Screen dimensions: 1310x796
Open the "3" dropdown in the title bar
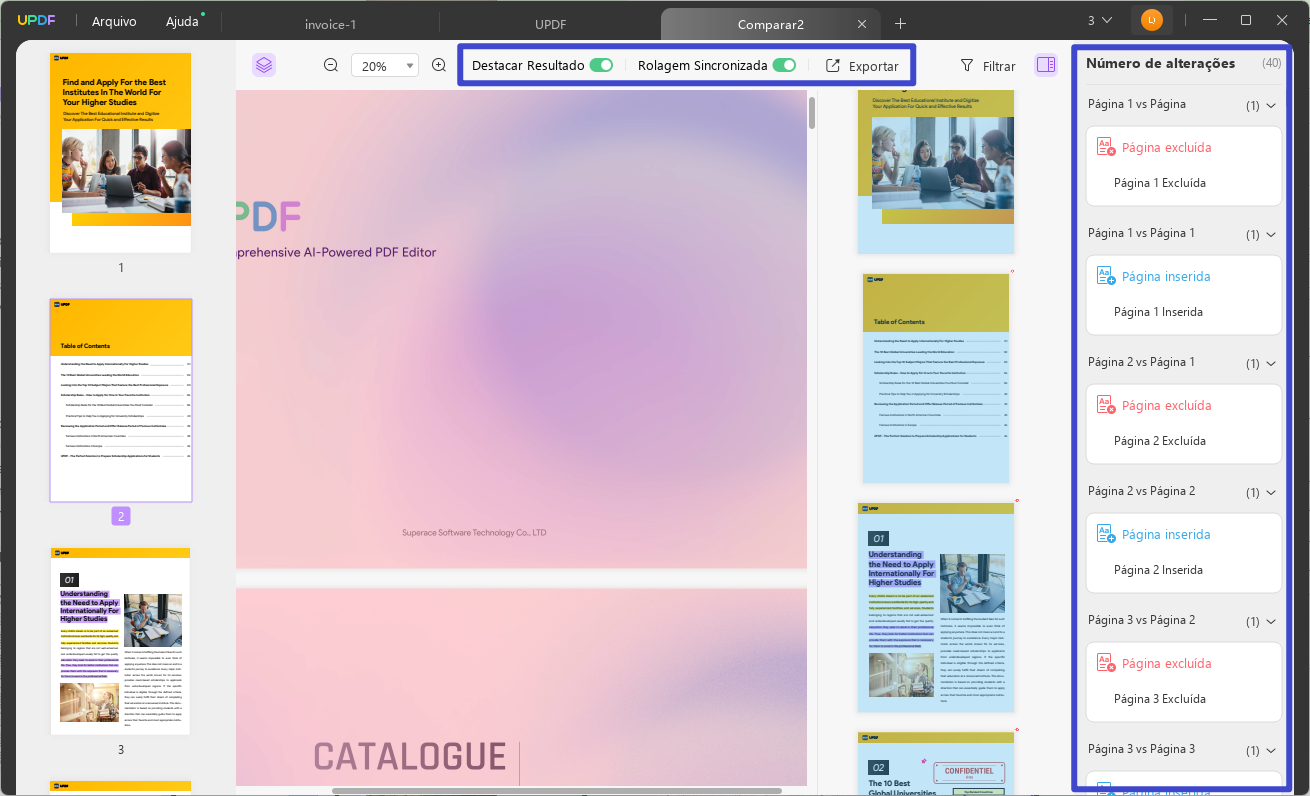pyautogui.click(x=1100, y=19)
